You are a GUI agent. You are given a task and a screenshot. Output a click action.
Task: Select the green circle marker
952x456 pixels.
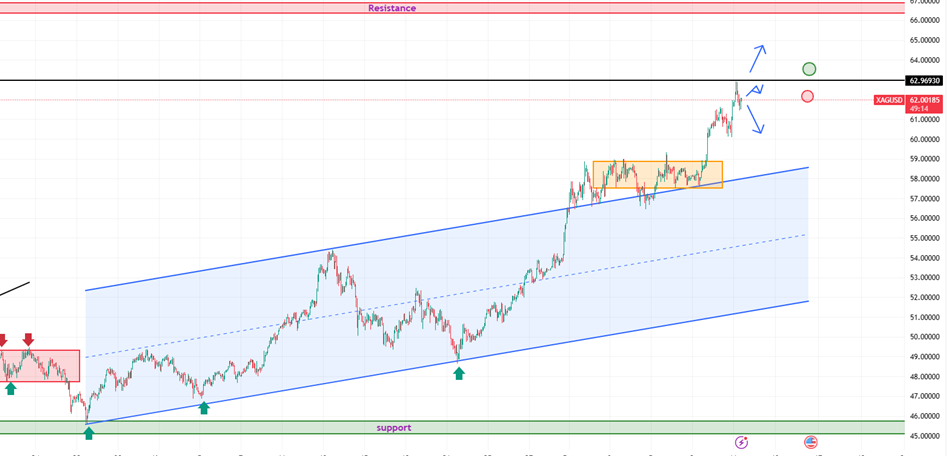pos(809,69)
